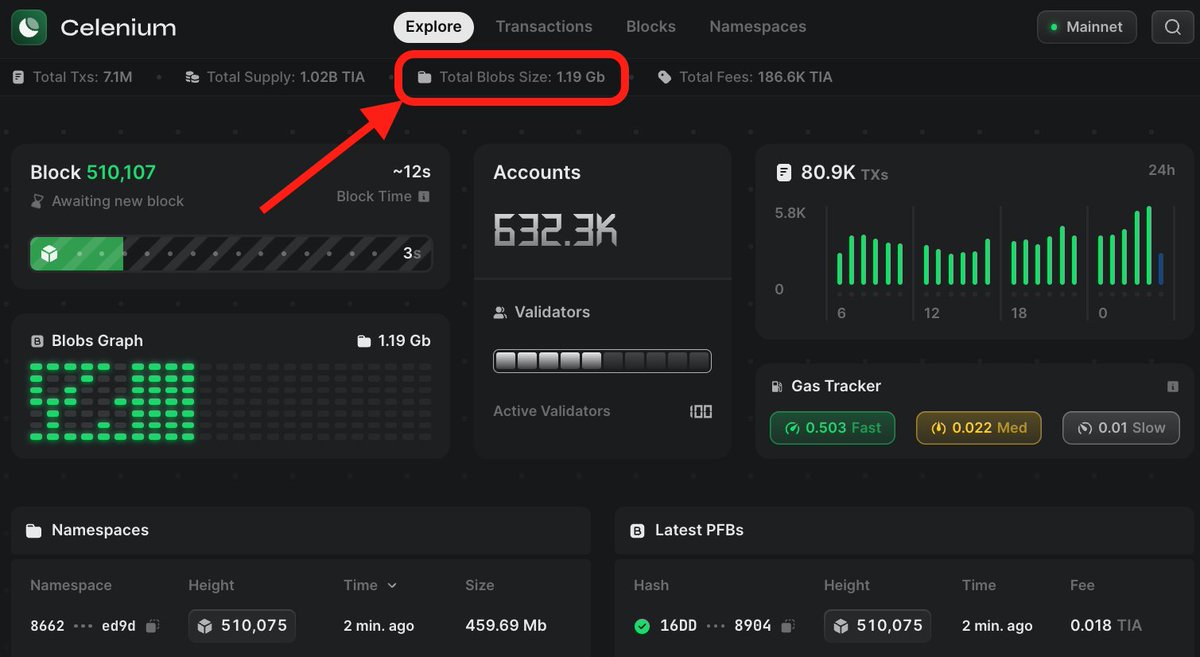1200x657 pixels.
Task: Go to the Namespaces tab
Action: click(x=758, y=27)
